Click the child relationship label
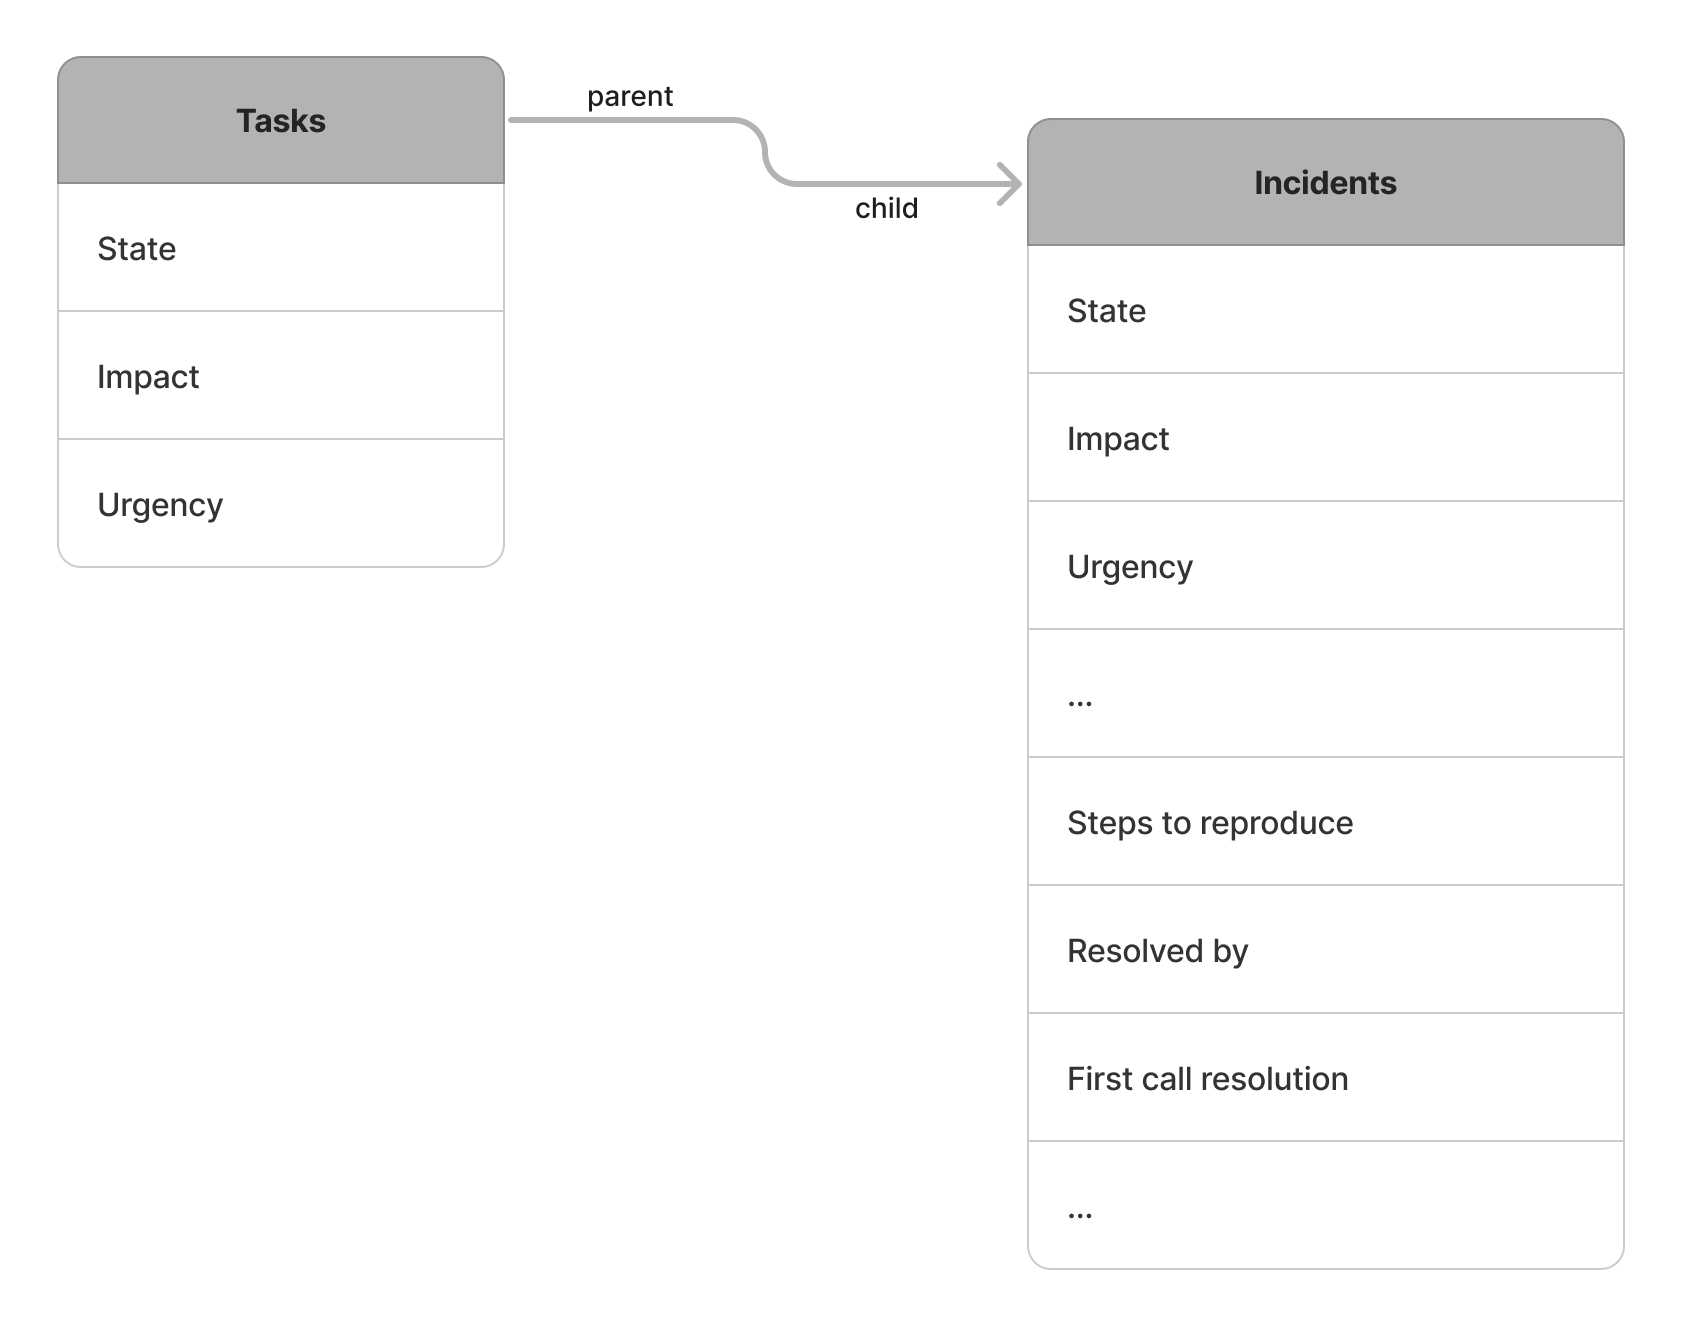This screenshot has width=1686, height=1330. 886,208
